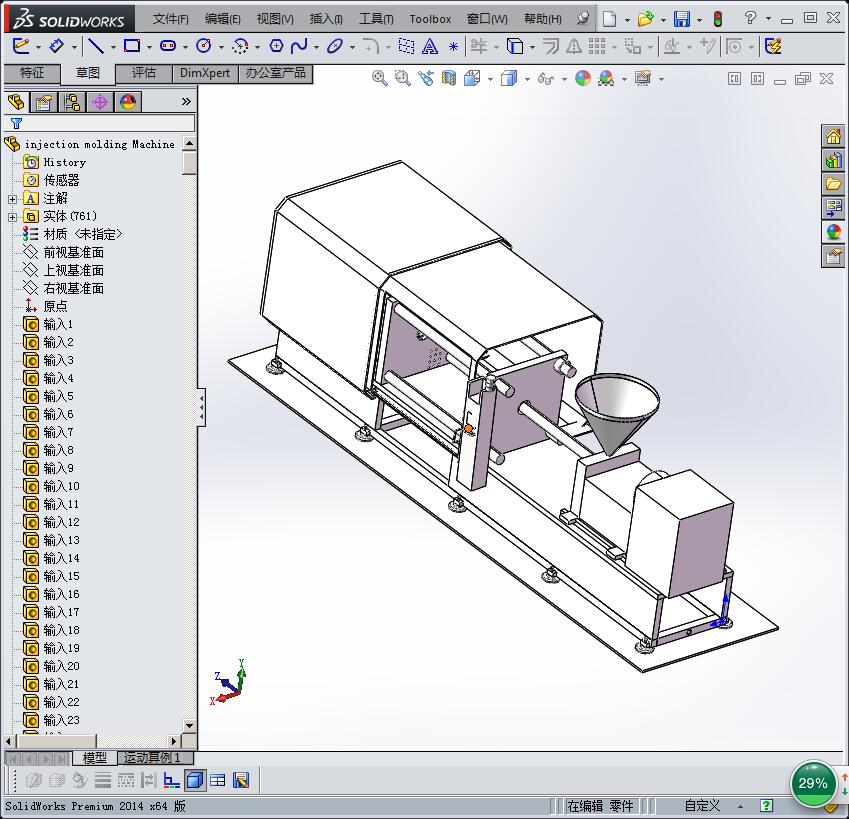Click the 自定义 status bar label
Image resolution: width=849 pixels, height=819 pixels.
[x=702, y=806]
